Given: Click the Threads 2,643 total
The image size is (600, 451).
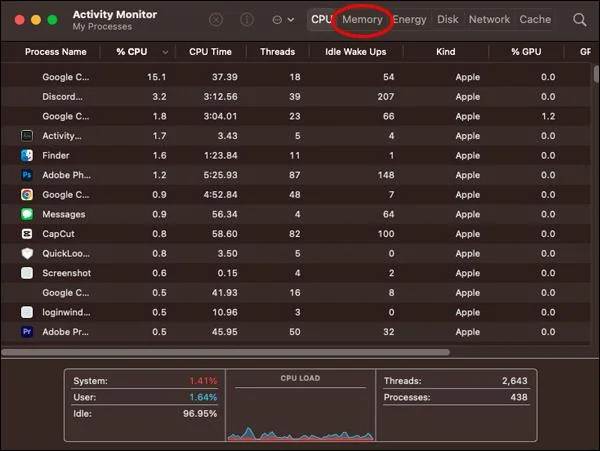Looking at the screenshot, I should pos(514,381).
